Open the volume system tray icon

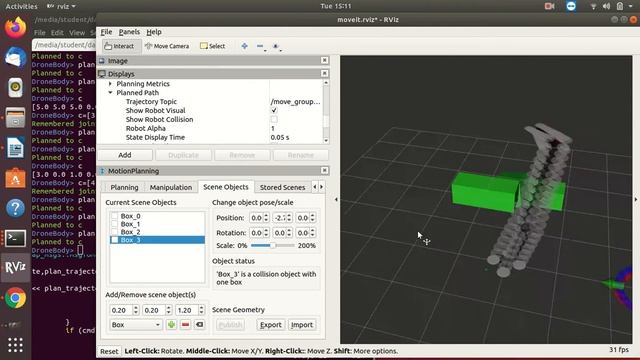tap(607, 6)
